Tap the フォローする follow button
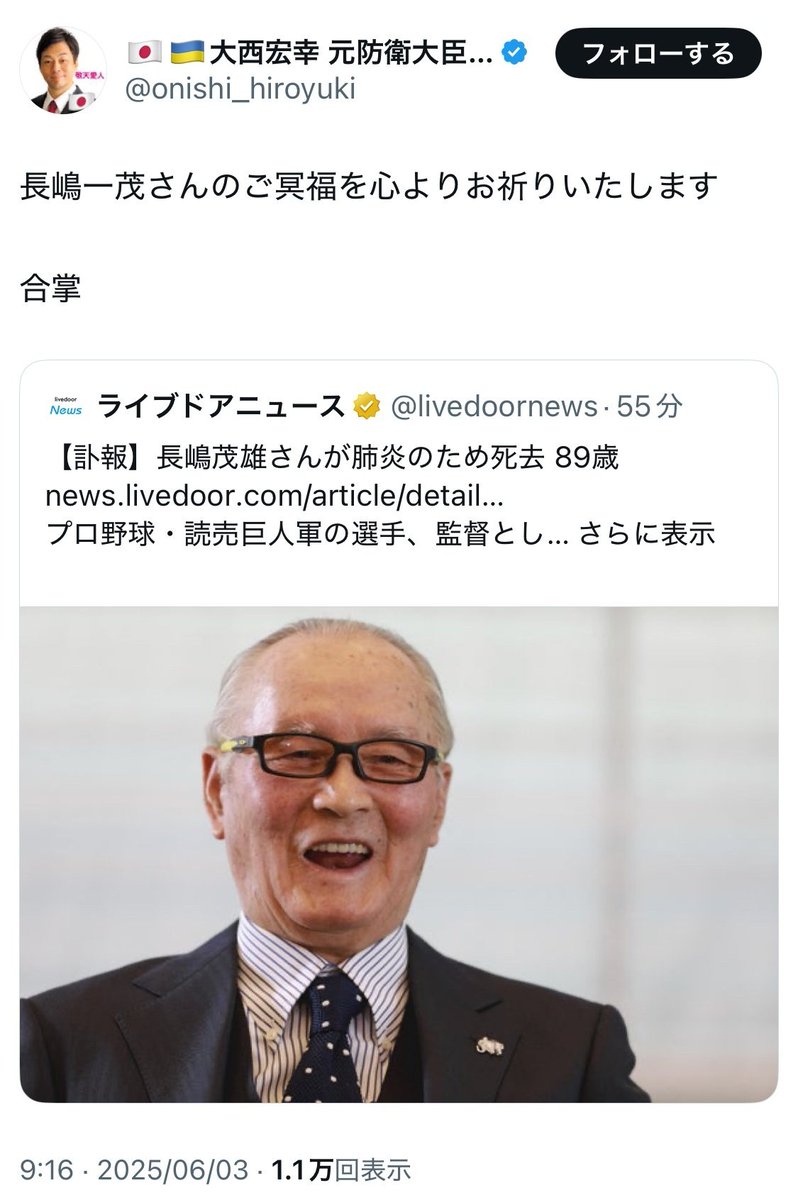Viewport: 798px width, 1200px height. point(658,53)
